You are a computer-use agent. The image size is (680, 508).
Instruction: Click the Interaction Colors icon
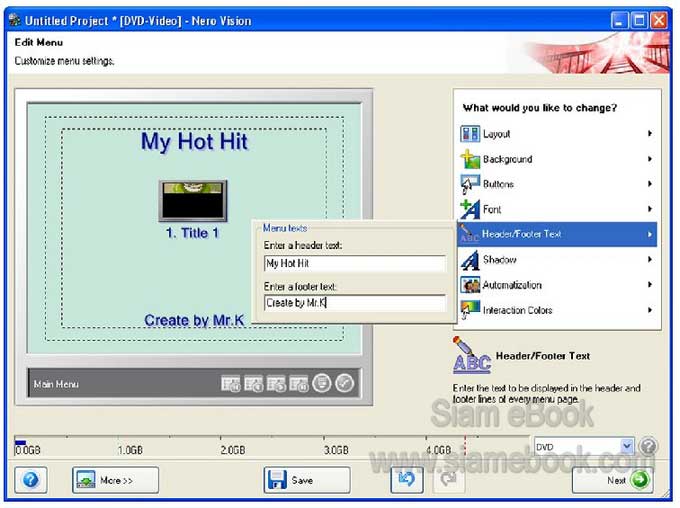tap(470, 310)
